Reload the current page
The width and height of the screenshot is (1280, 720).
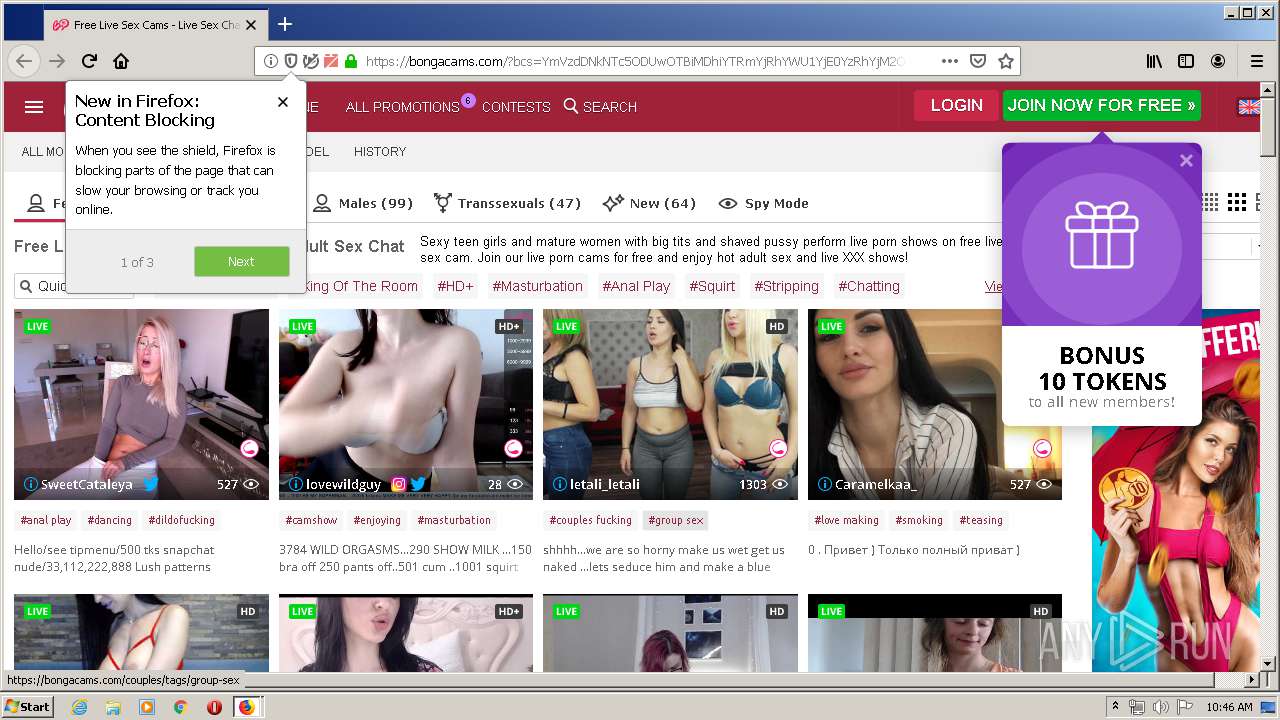pos(89,61)
